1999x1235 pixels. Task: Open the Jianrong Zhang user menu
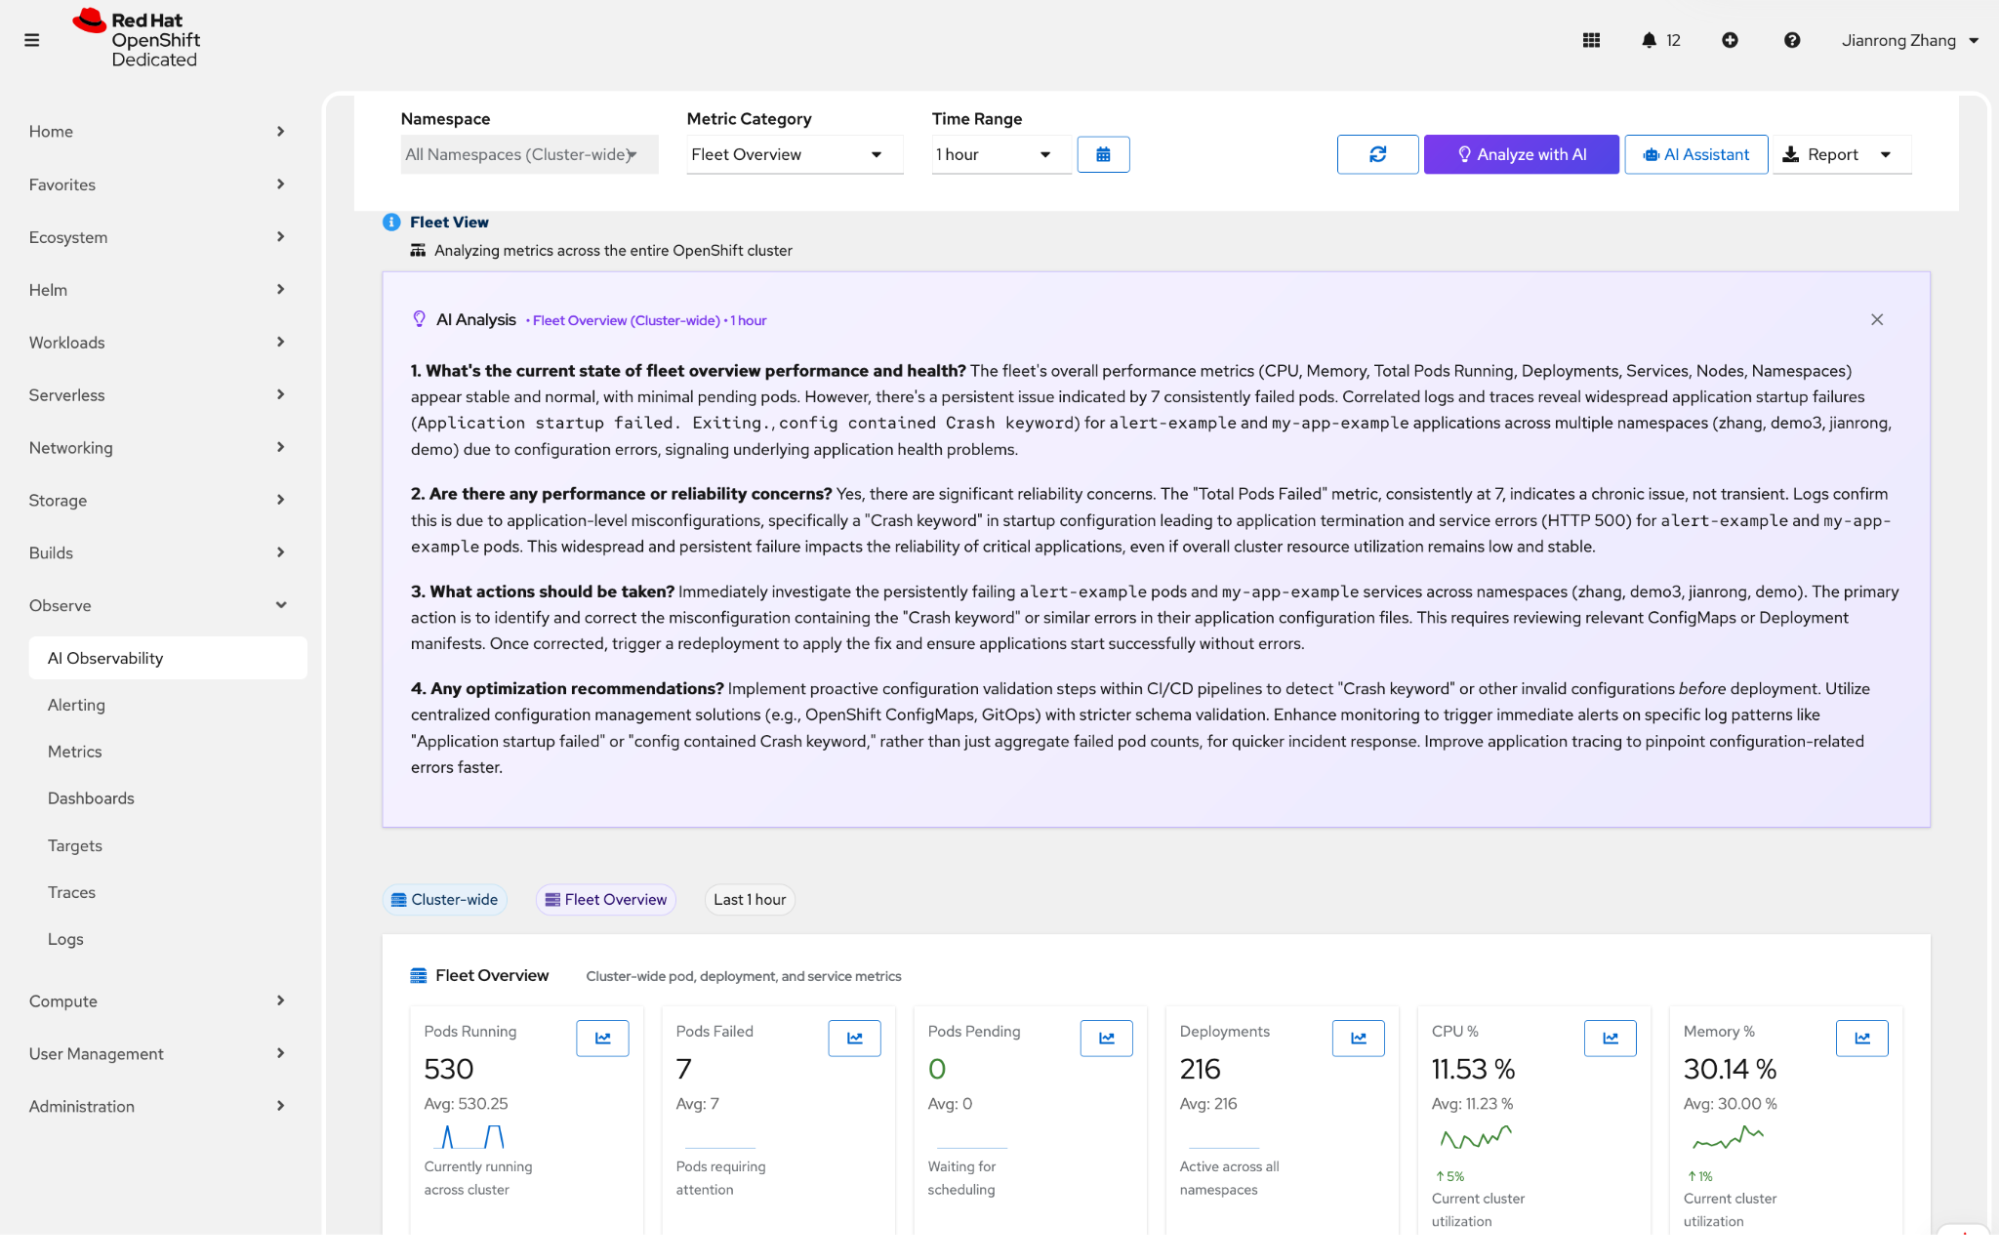[1909, 40]
